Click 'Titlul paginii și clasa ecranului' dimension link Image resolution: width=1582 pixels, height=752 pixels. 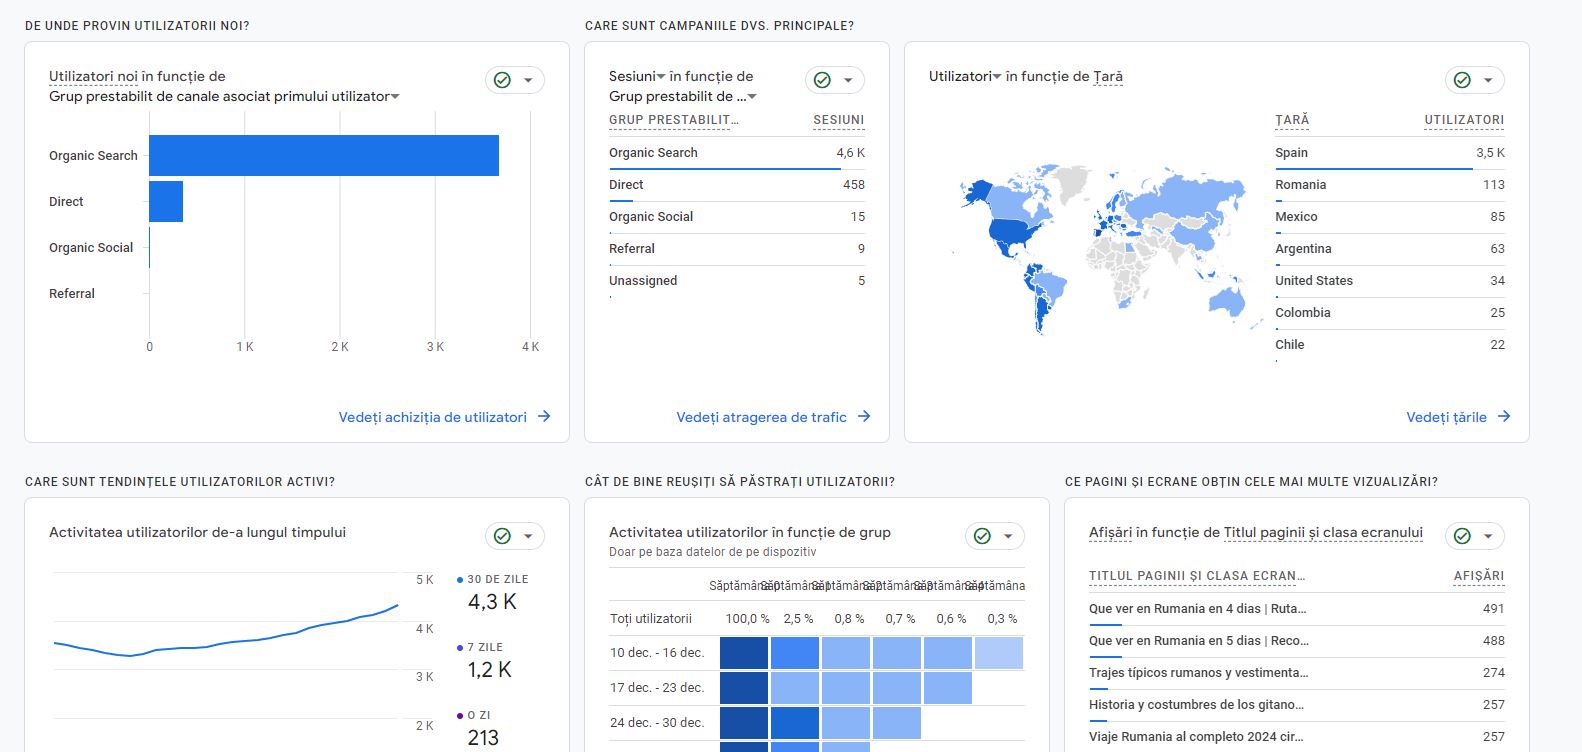[1323, 533]
